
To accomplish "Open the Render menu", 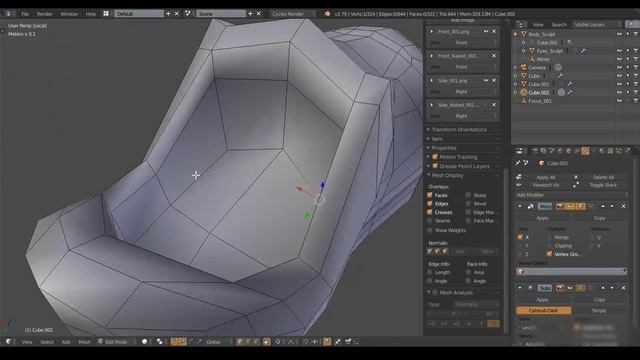I will click(44, 14).
